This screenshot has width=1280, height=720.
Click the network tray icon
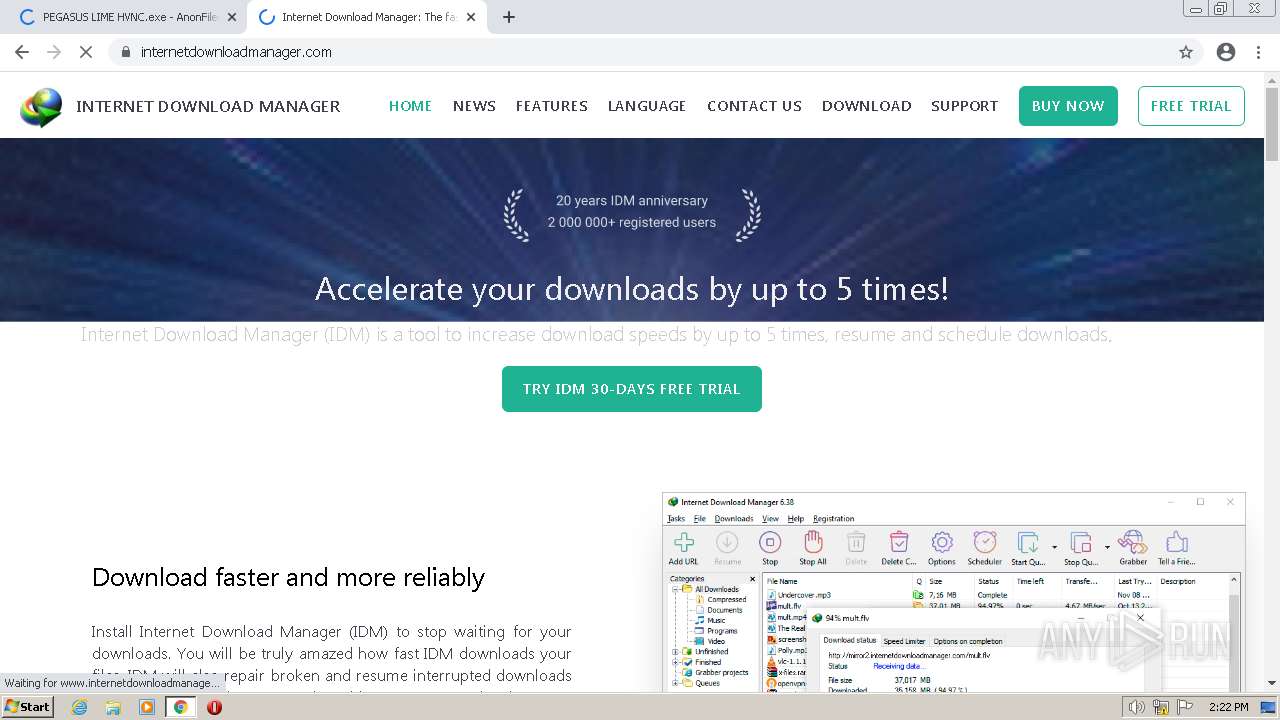pos(1160,707)
